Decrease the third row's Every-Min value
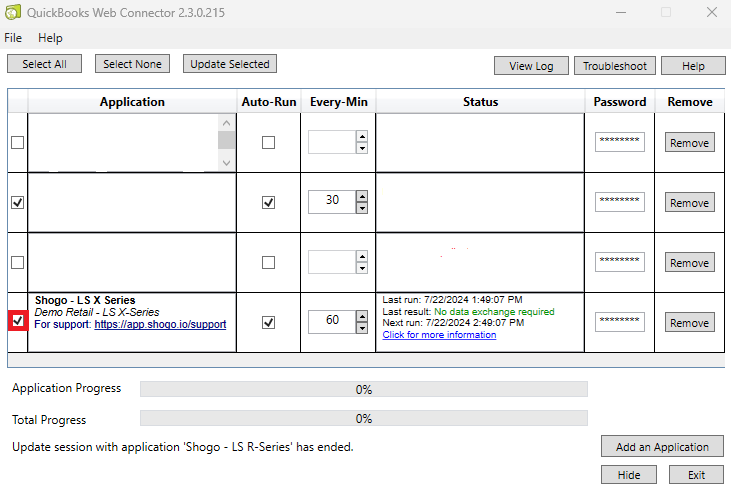 (362, 268)
